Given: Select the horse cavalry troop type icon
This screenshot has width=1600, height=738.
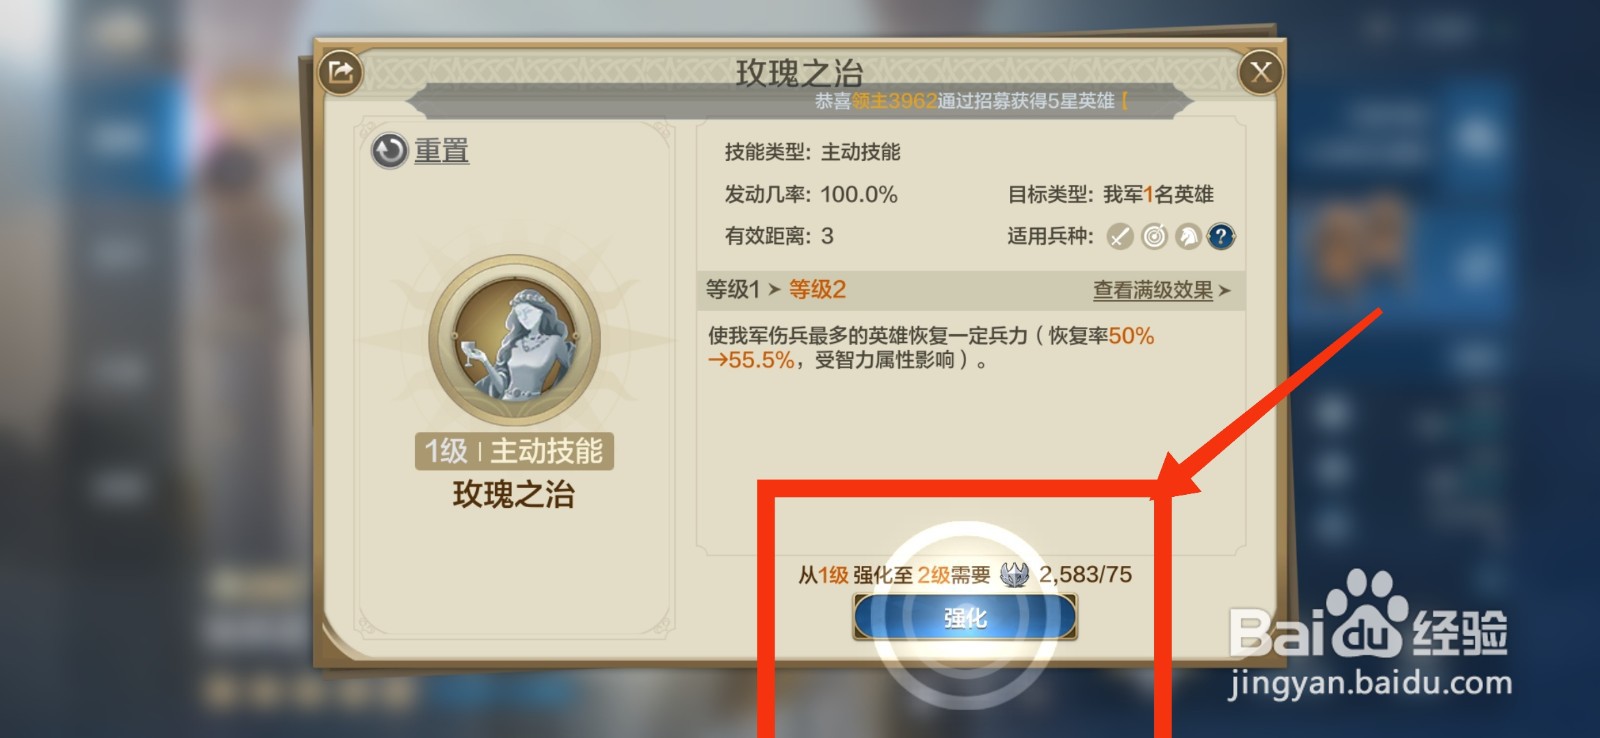Looking at the screenshot, I should tap(1187, 236).
